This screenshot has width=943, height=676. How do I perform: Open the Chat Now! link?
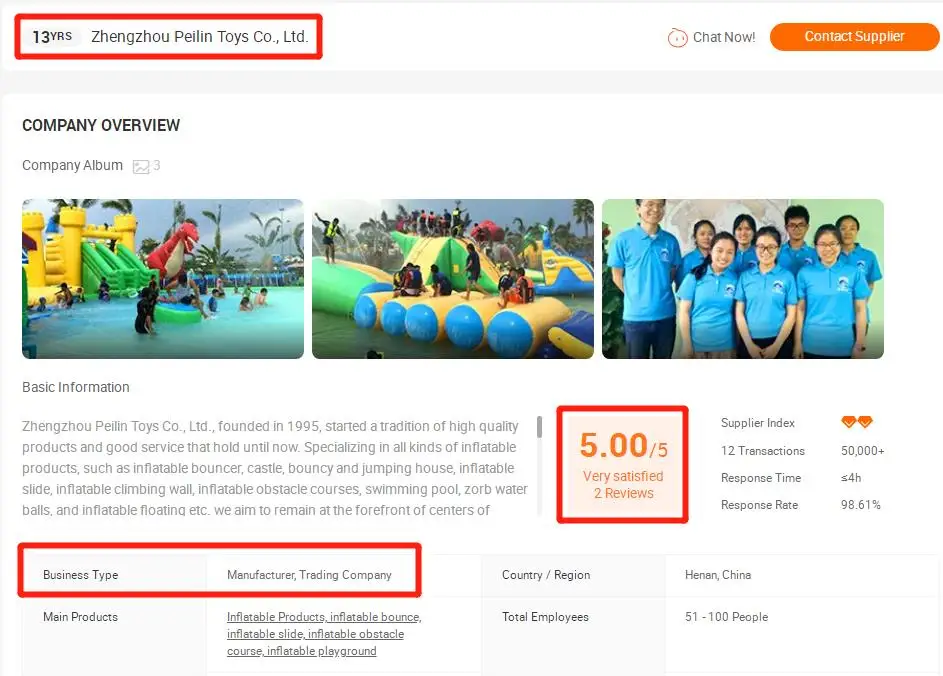(723, 37)
